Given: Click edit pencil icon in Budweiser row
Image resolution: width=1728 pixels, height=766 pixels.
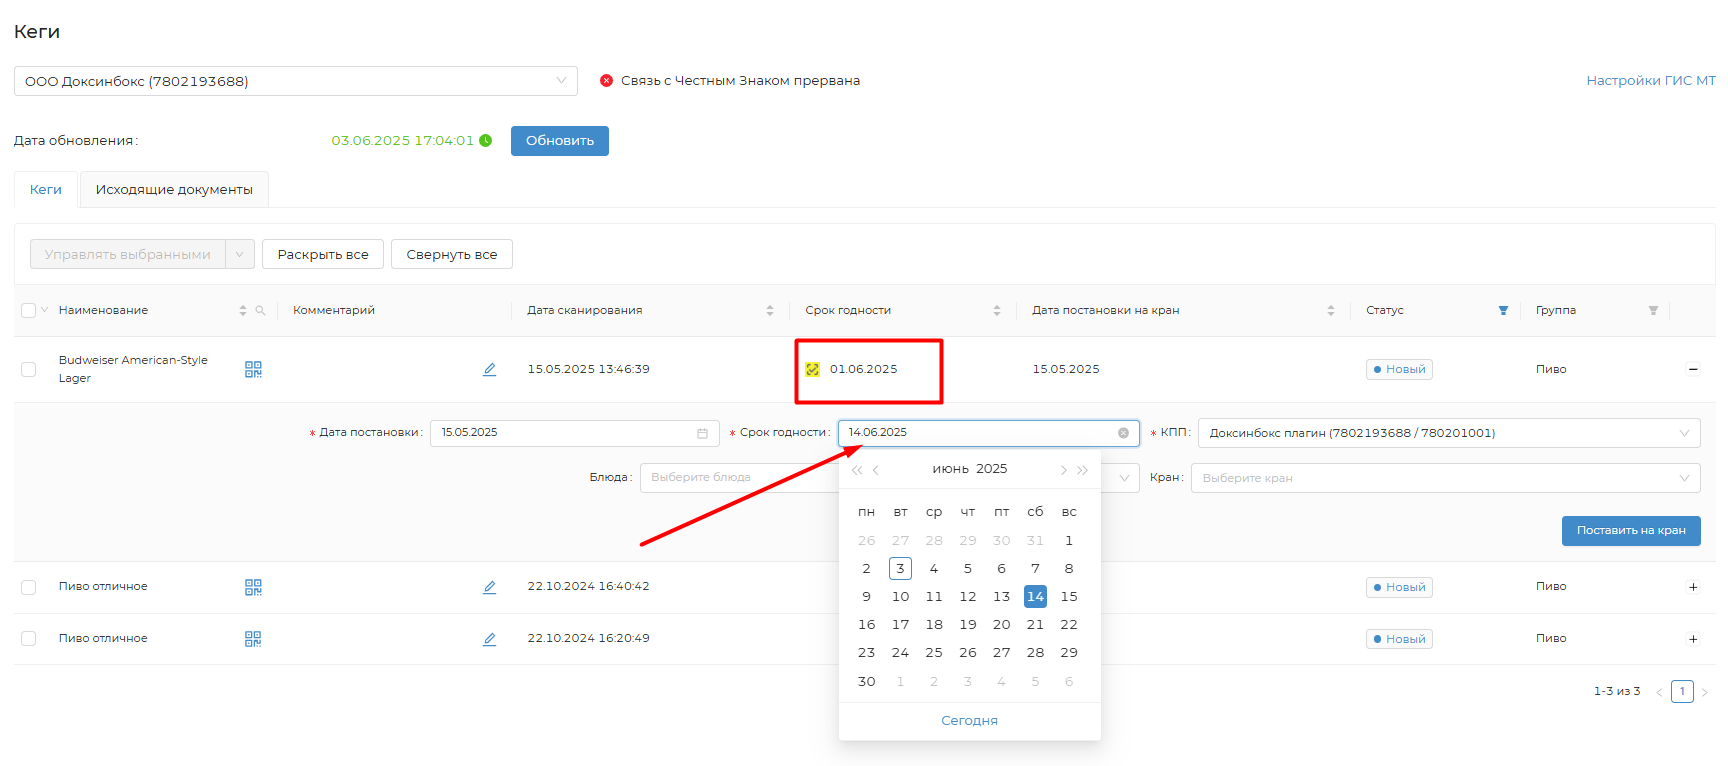Looking at the screenshot, I should pyautogui.click(x=489, y=369).
